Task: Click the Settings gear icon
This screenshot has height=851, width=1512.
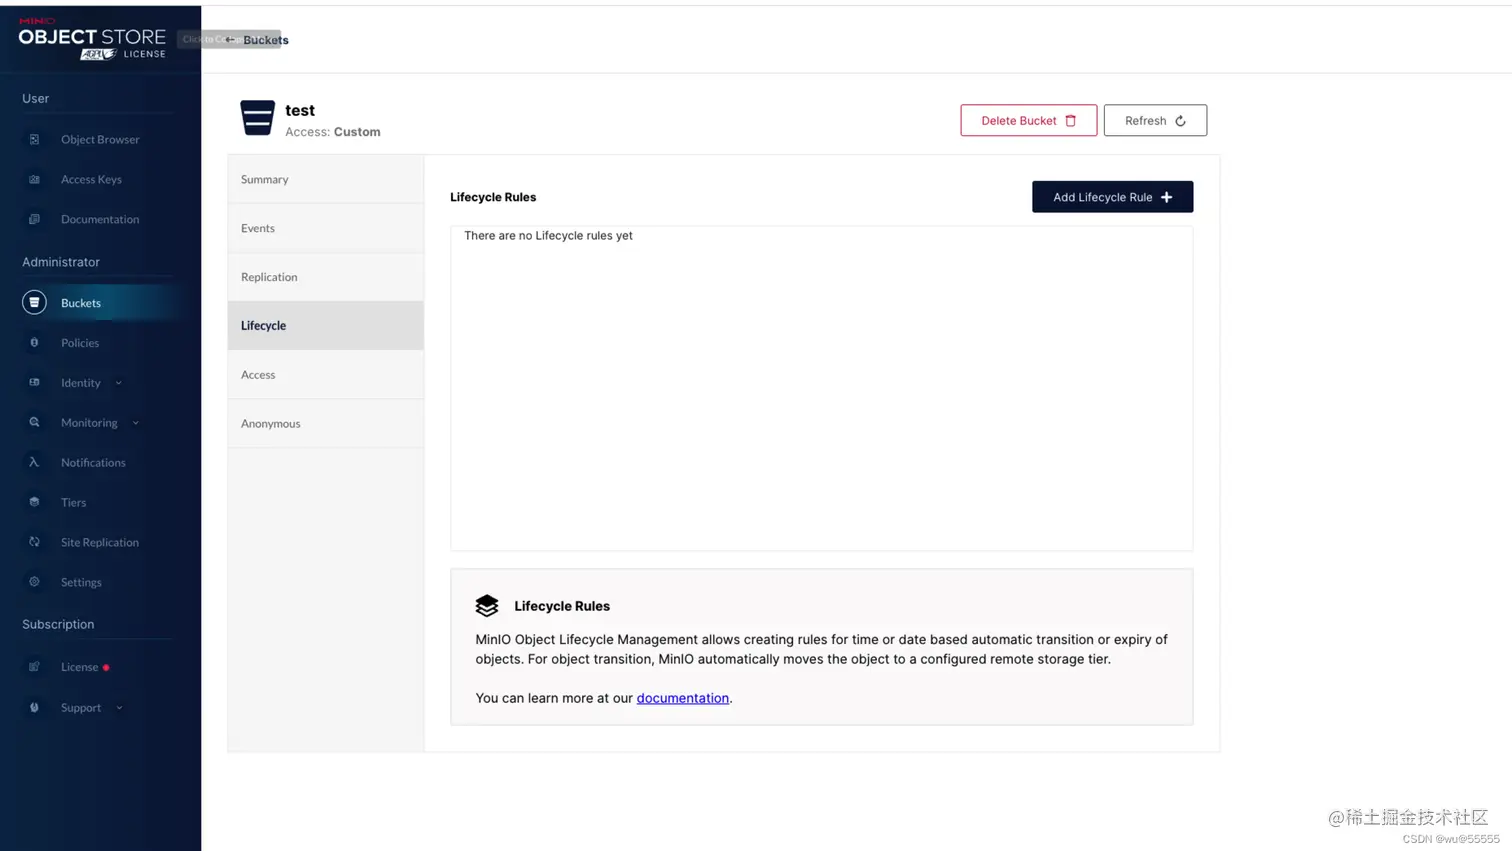Action: pos(34,581)
